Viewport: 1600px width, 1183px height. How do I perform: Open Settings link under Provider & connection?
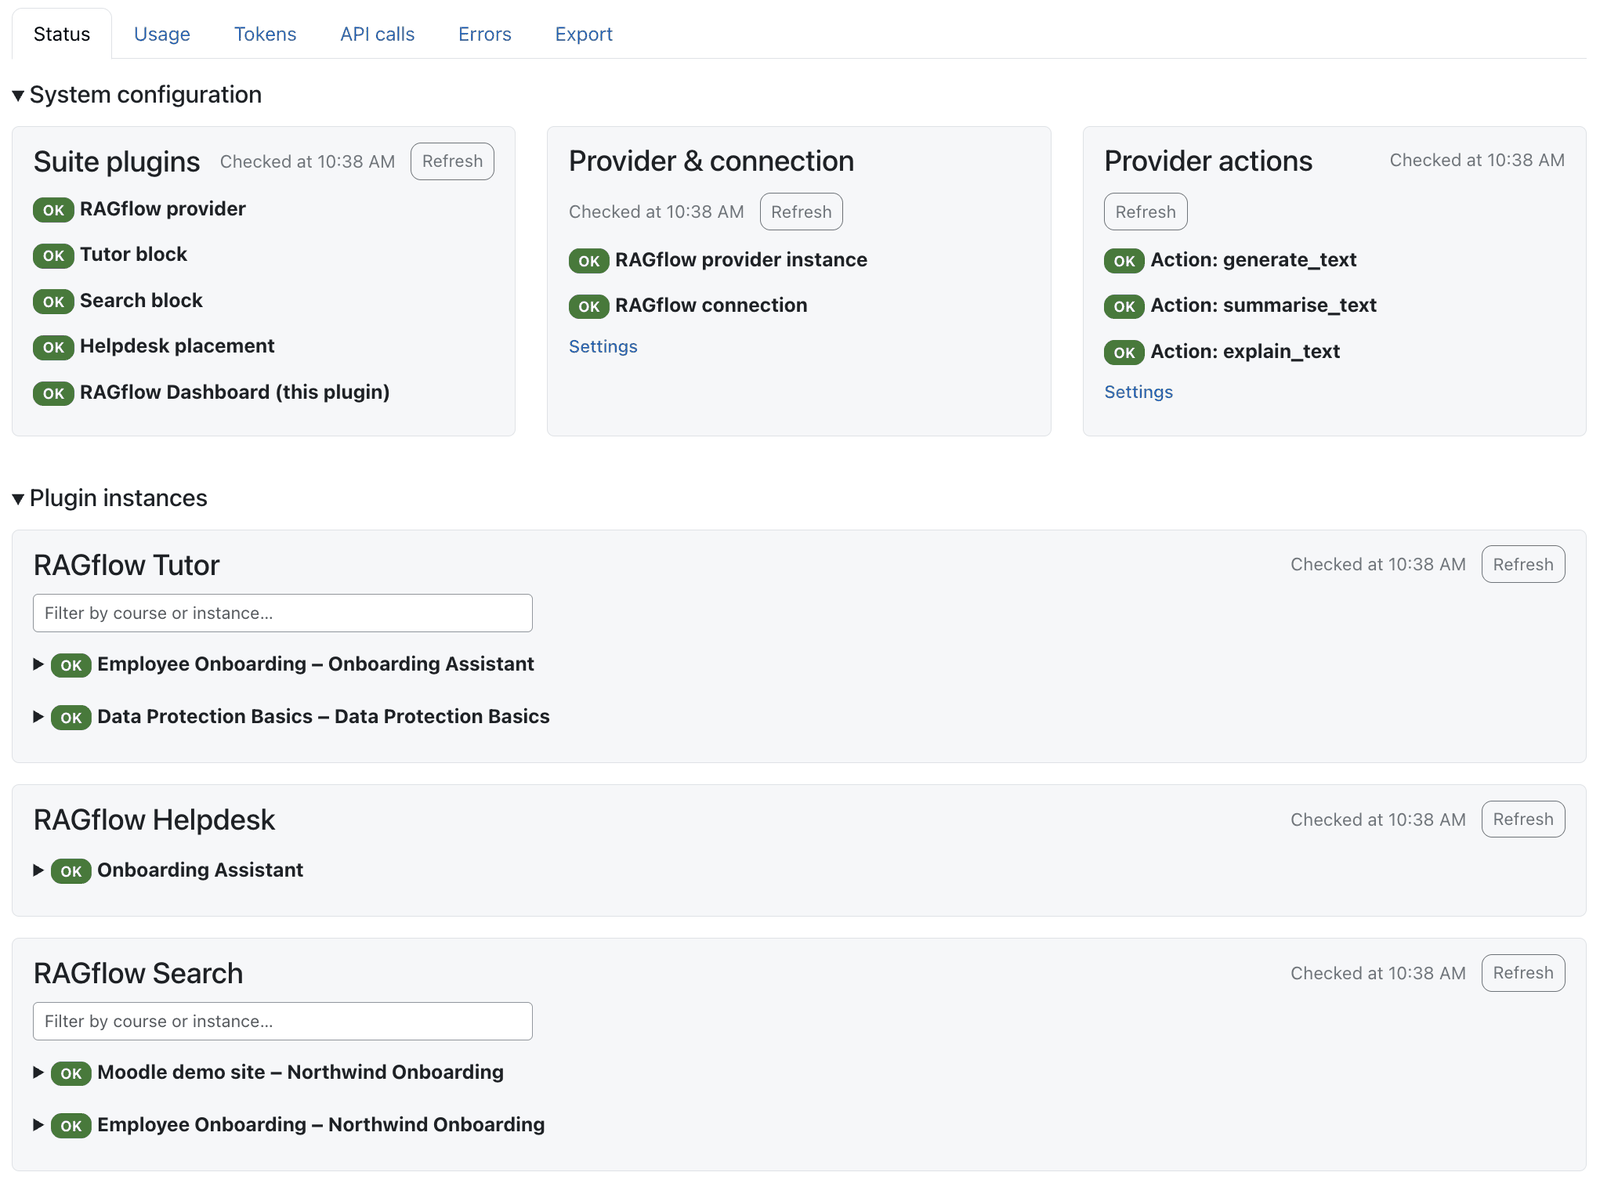coord(603,346)
